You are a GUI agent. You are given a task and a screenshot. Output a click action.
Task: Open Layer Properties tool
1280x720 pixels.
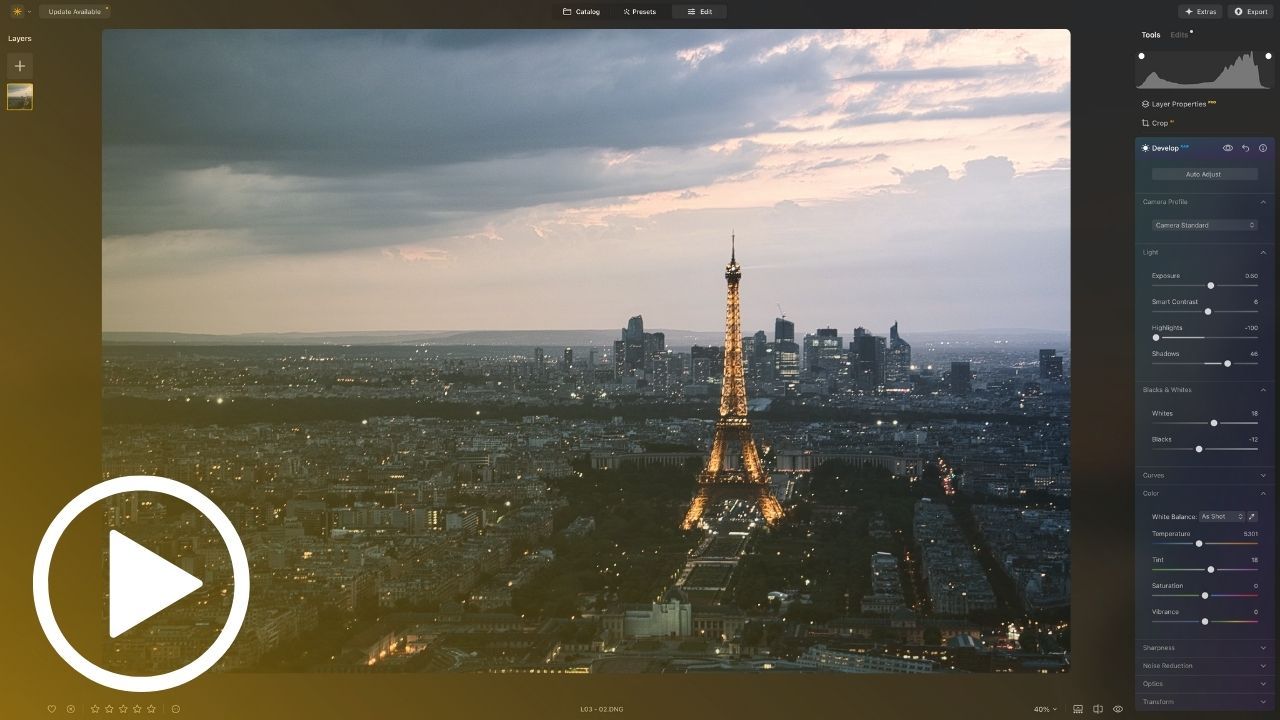click(1178, 104)
